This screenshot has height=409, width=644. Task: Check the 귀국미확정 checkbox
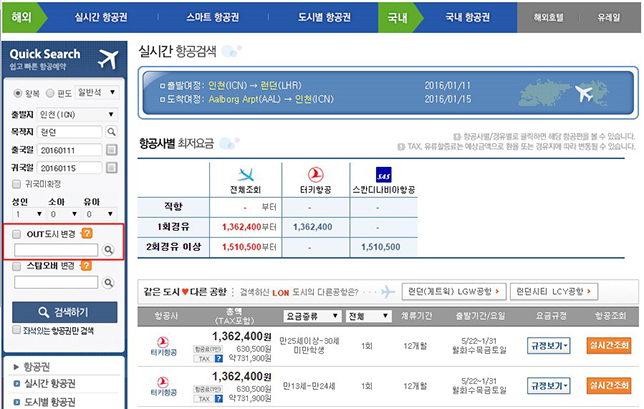[16, 184]
